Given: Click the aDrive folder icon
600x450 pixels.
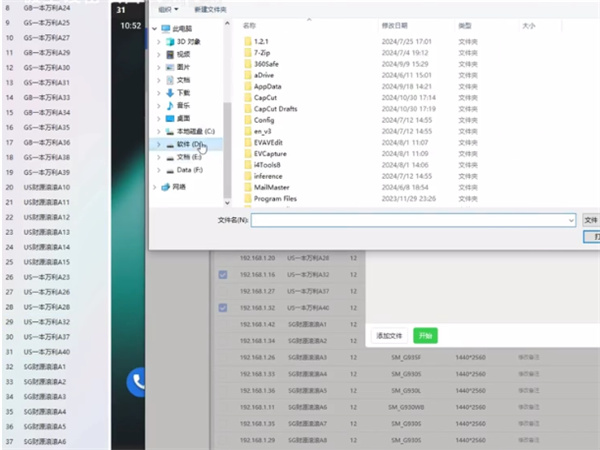Looking at the screenshot, I should pos(248,75).
